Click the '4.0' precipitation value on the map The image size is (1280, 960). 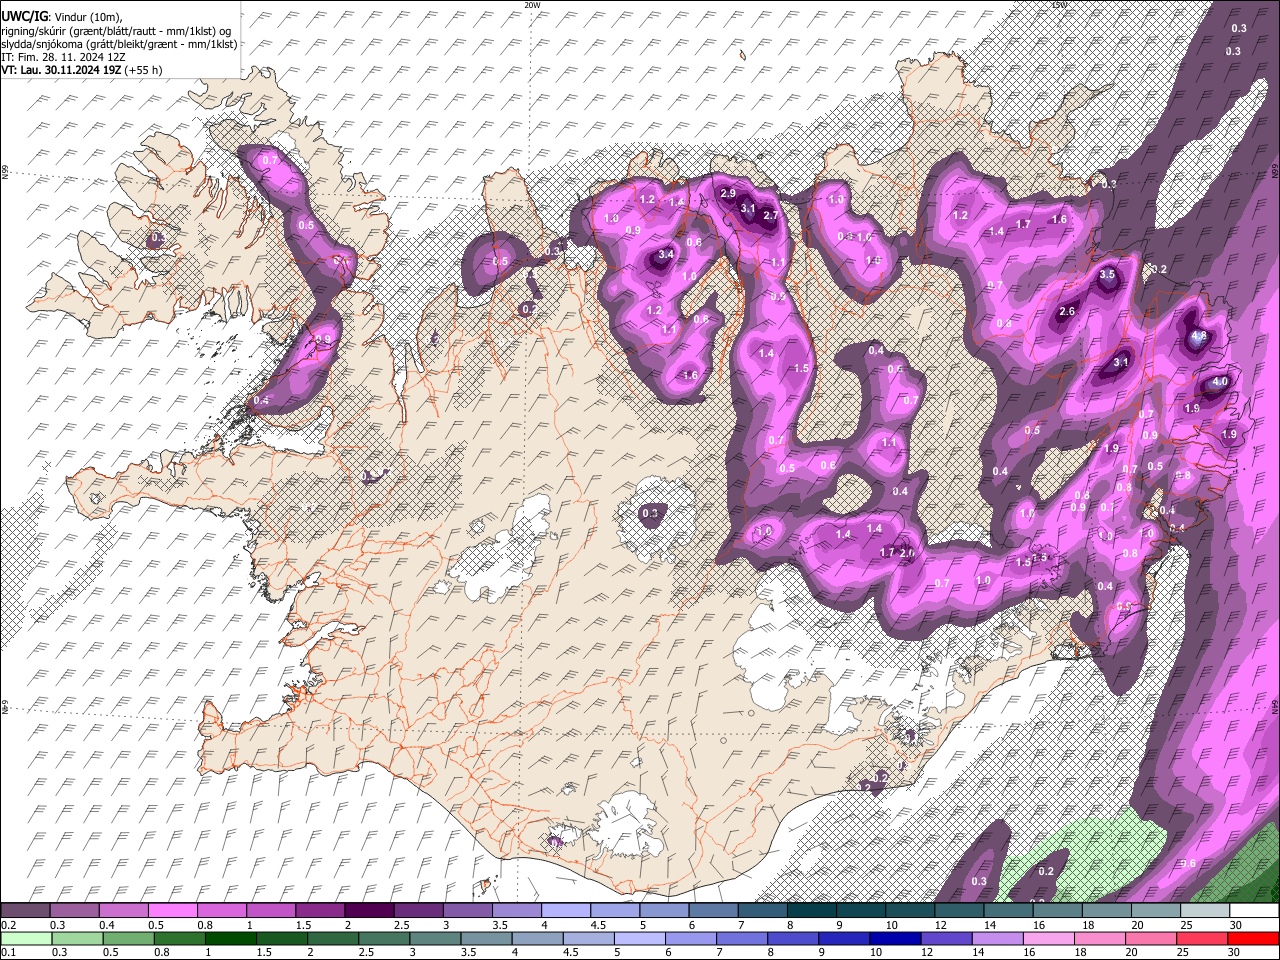tap(1220, 382)
